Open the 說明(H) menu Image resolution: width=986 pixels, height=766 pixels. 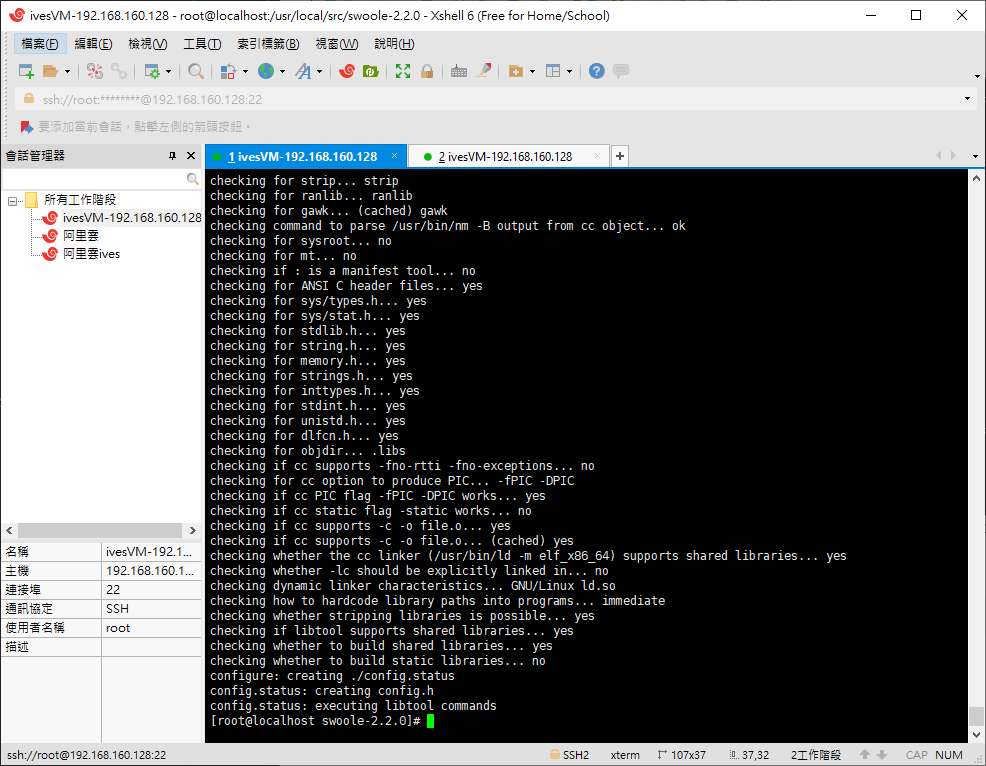394,43
